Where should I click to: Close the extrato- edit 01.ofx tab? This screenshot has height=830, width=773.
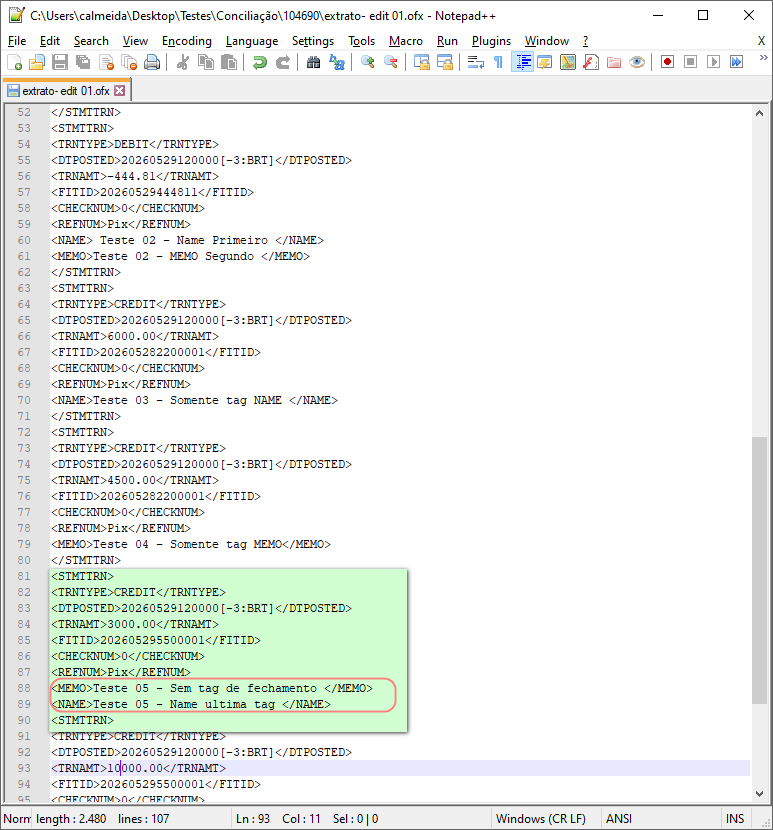[120, 91]
